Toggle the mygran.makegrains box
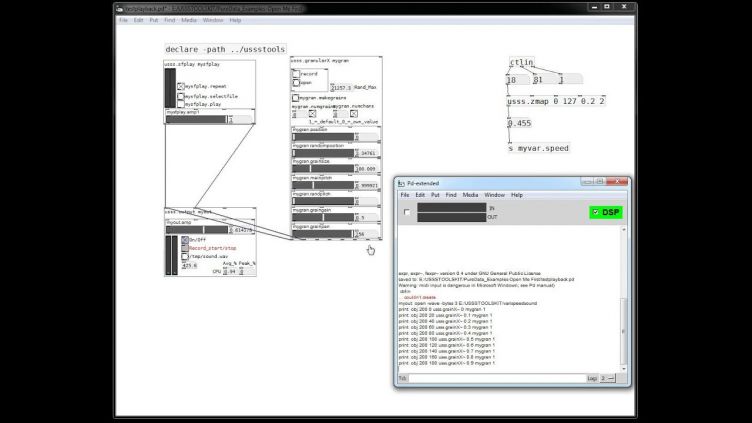The image size is (752, 423). 295,98
